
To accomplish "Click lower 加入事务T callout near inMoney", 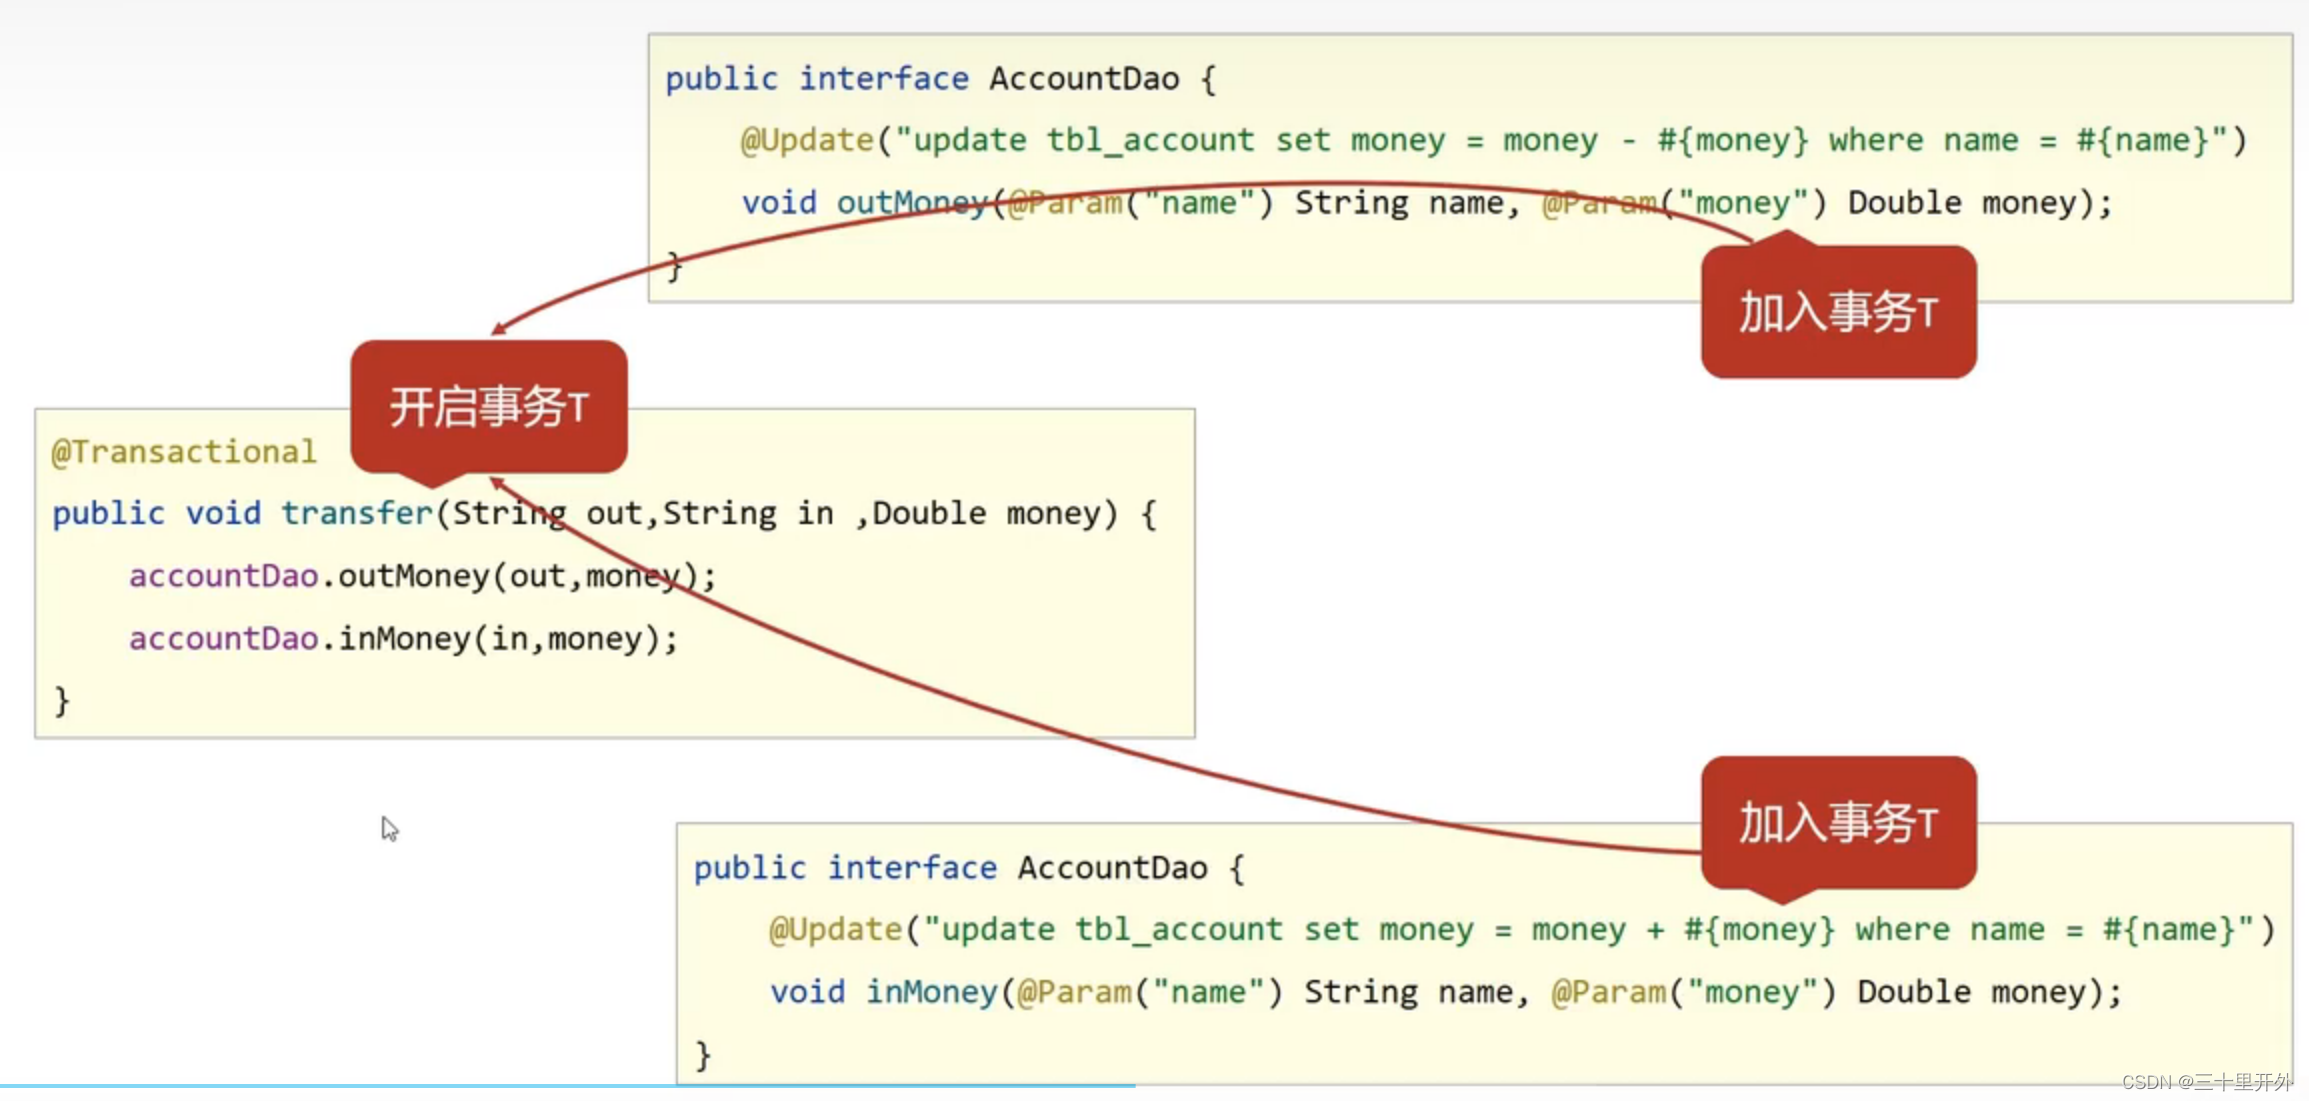I will pos(1838,822).
